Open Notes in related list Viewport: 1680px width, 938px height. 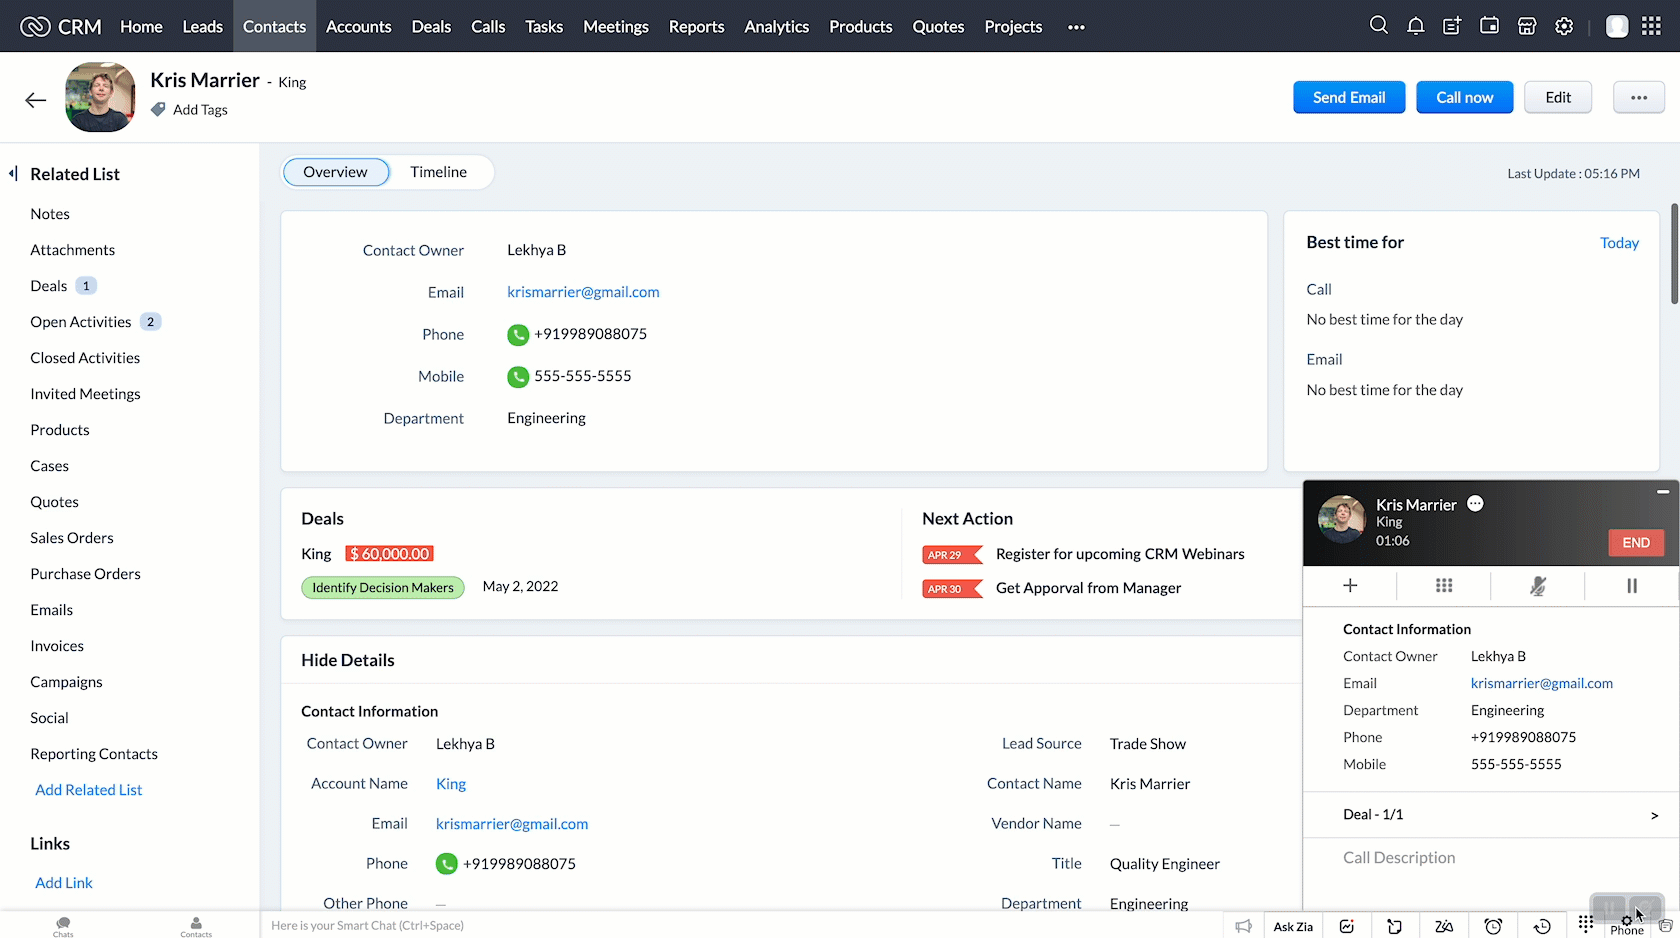[x=50, y=214]
